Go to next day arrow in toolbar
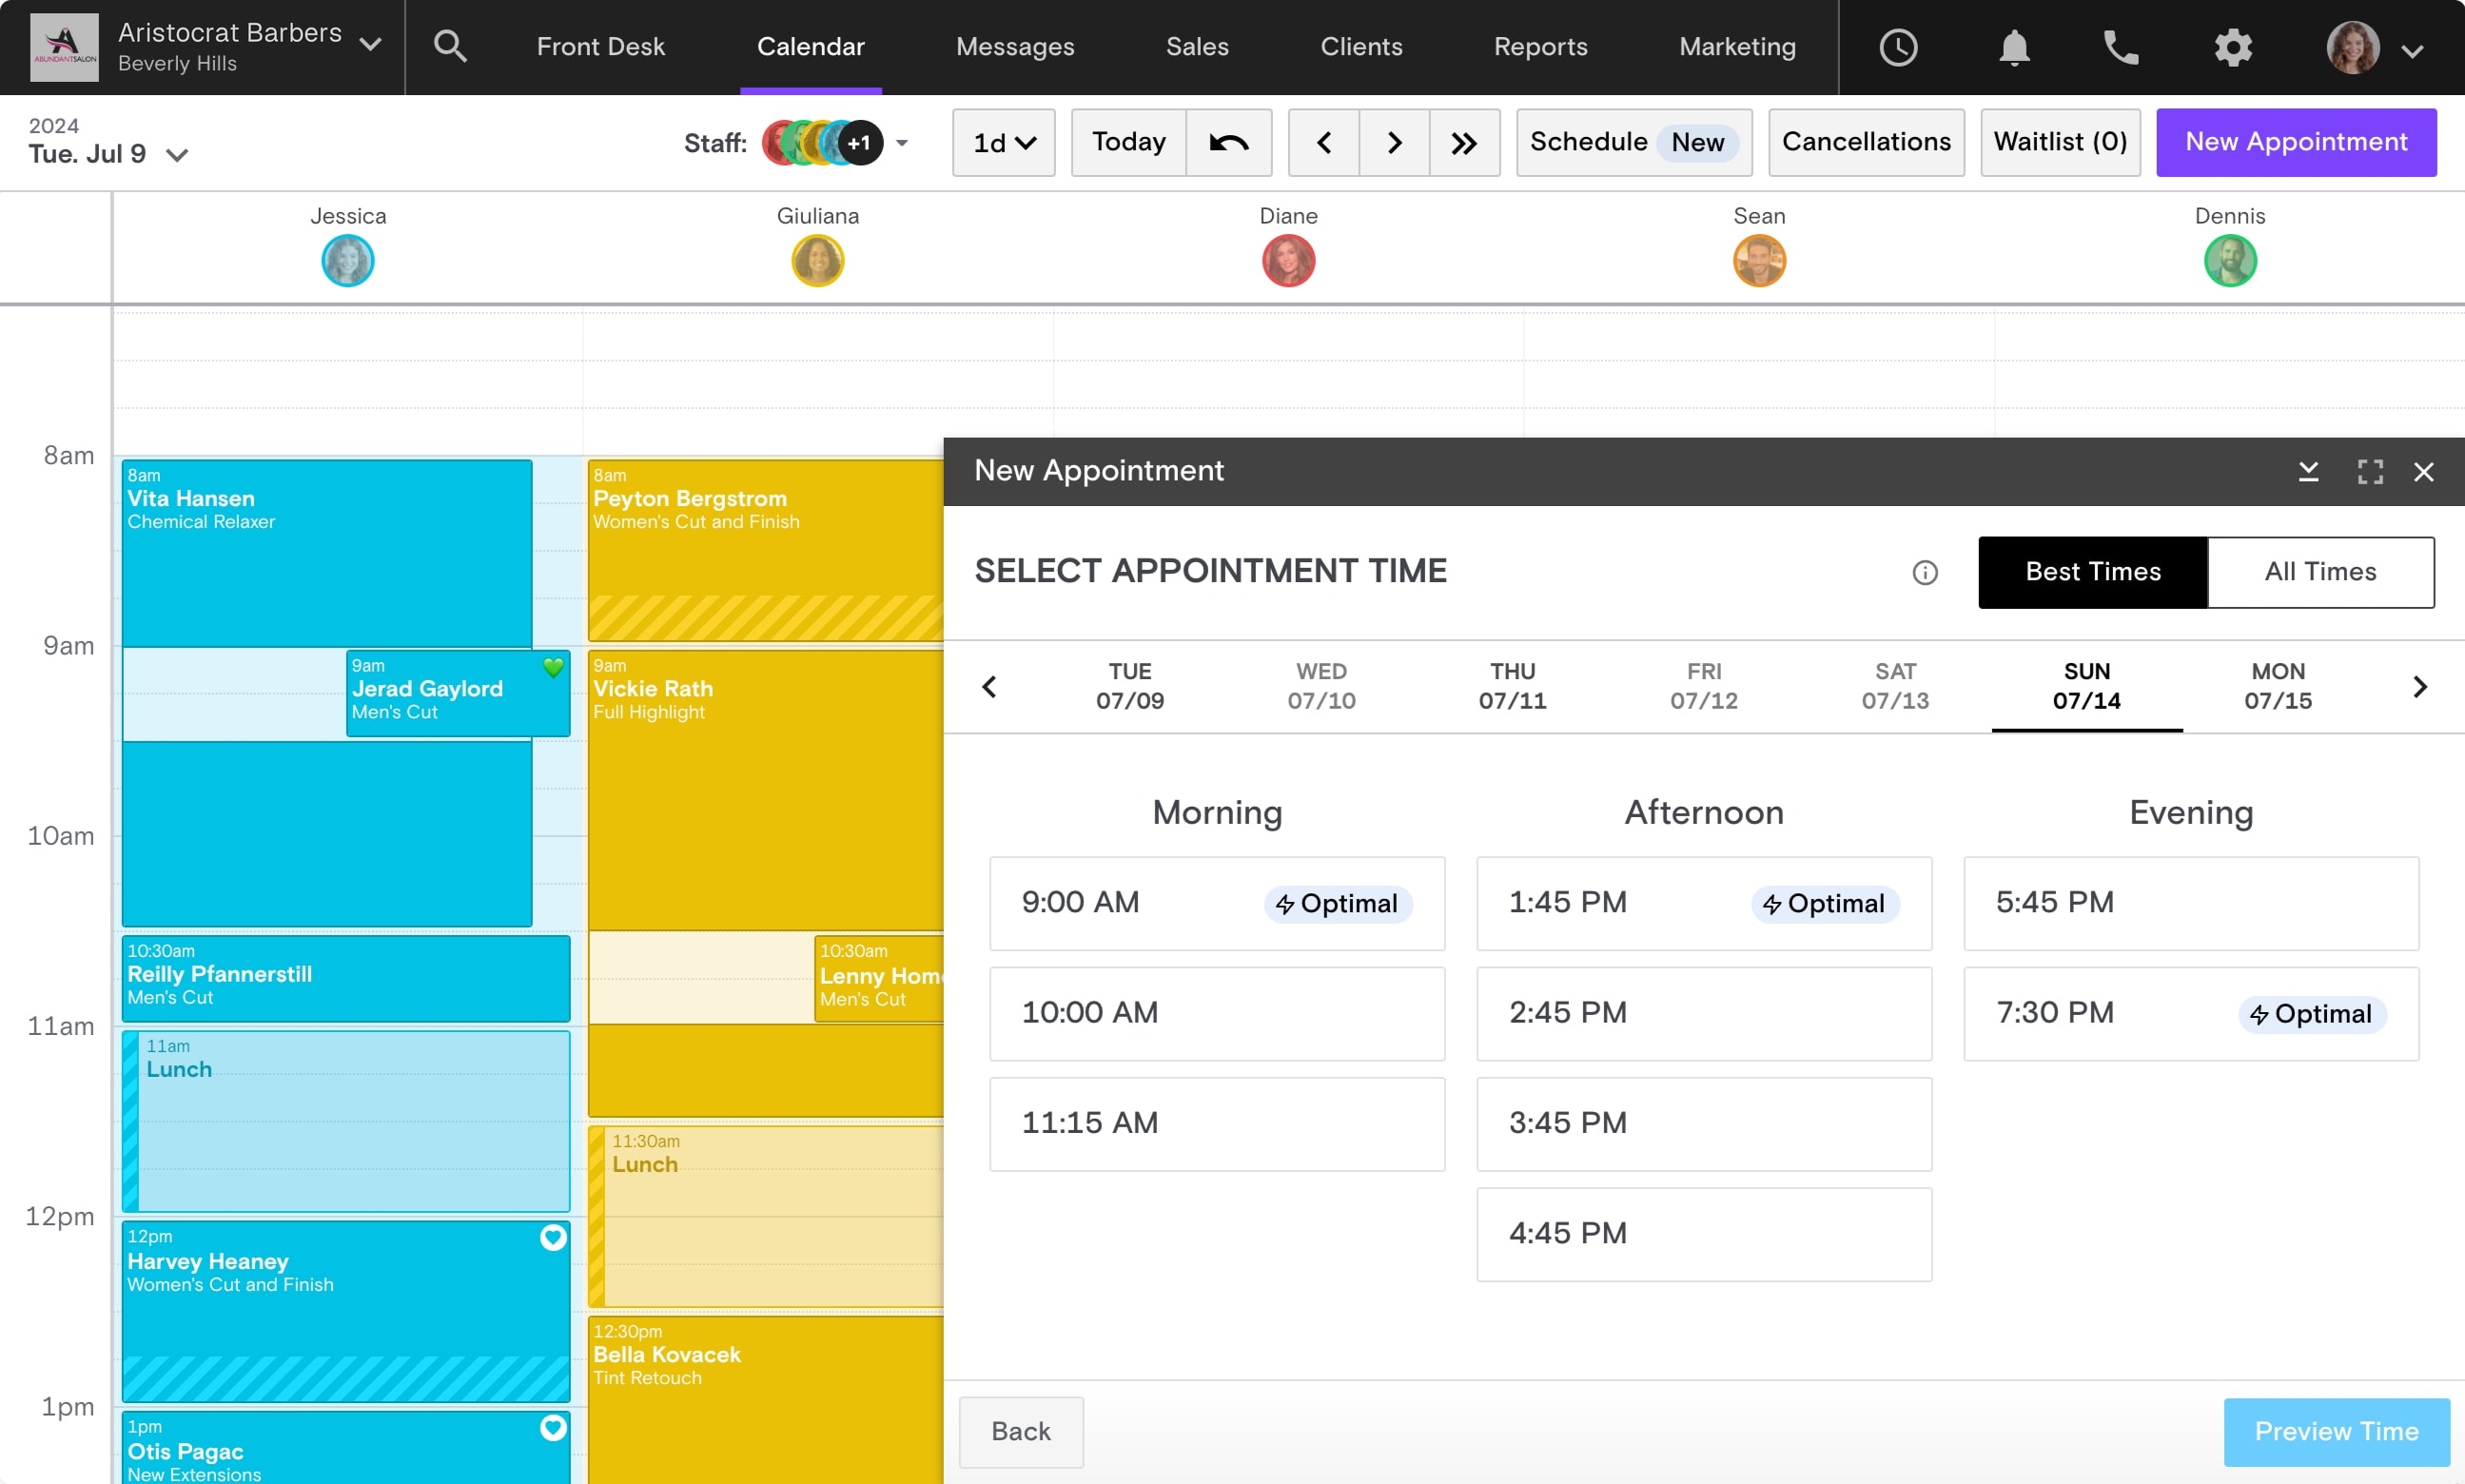Image resolution: width=2465 pixels, height=1484 pixels. (x=1394, y=142)
